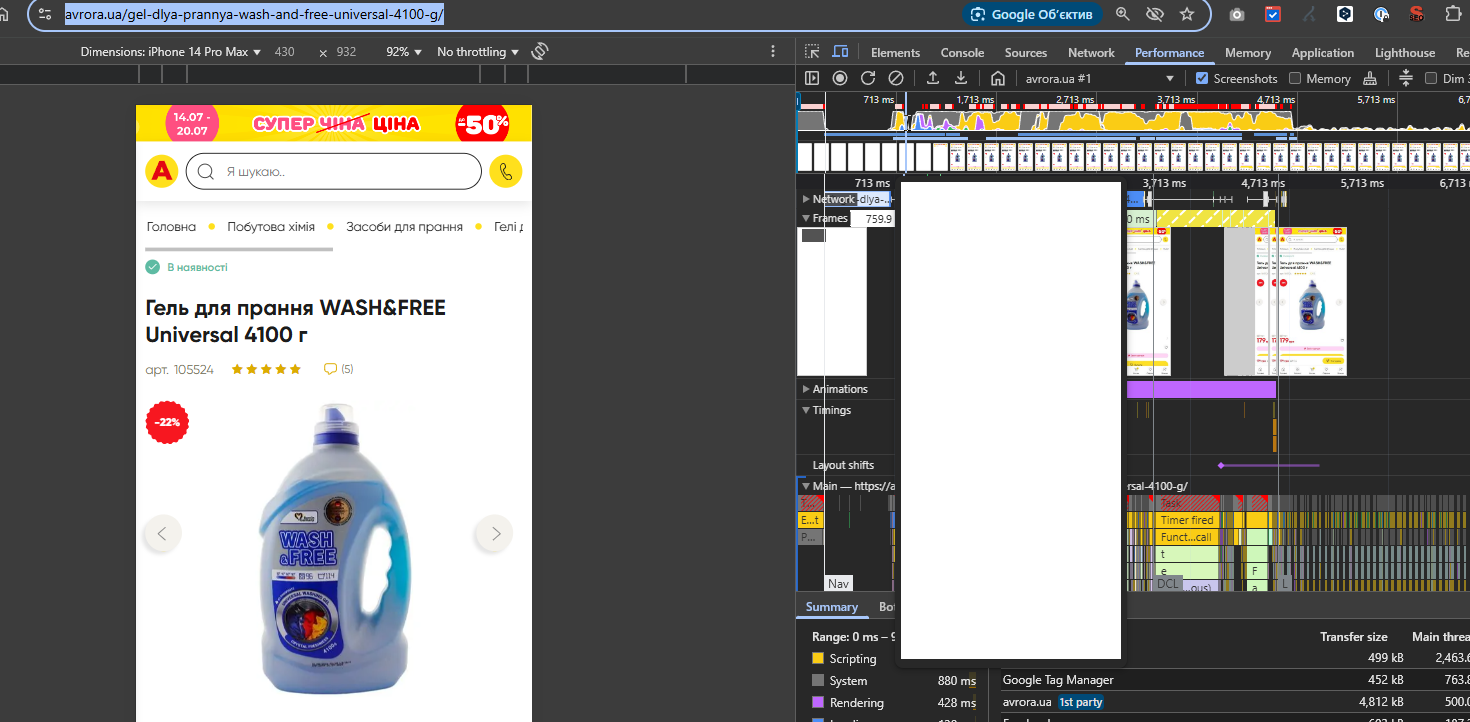Open the reviews comment icon with (5)
This screenshot has width=1470, height=722.
[x=338, y=369]
